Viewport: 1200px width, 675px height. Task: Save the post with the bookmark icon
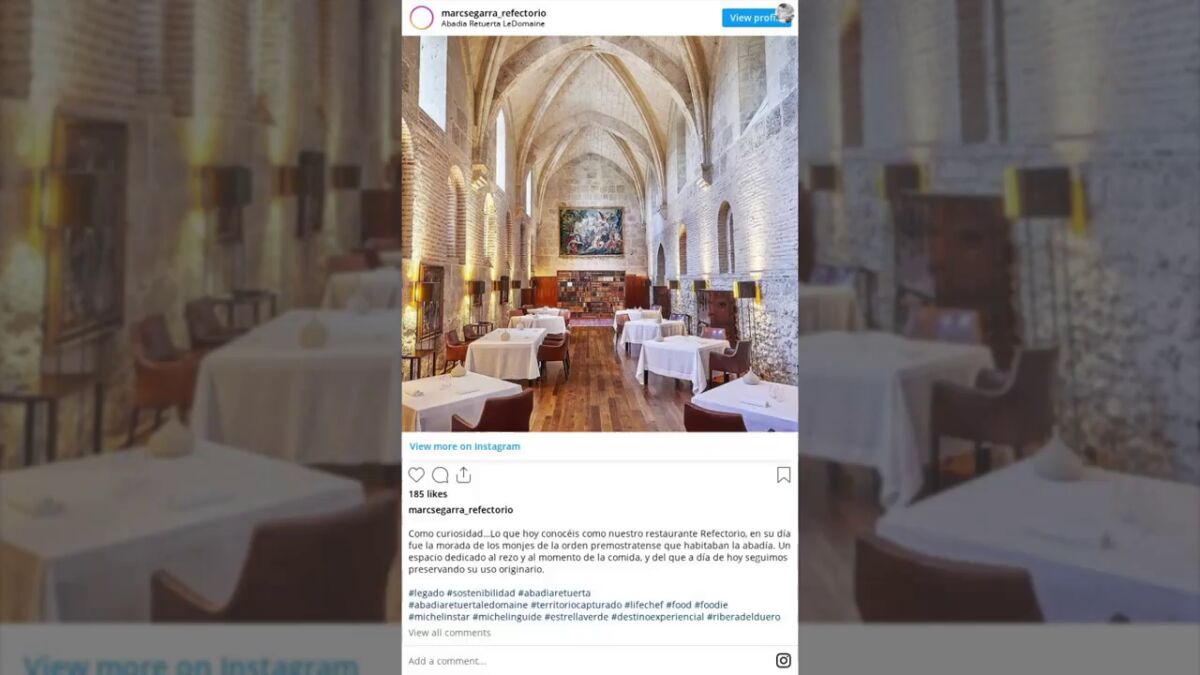(784, 475)
